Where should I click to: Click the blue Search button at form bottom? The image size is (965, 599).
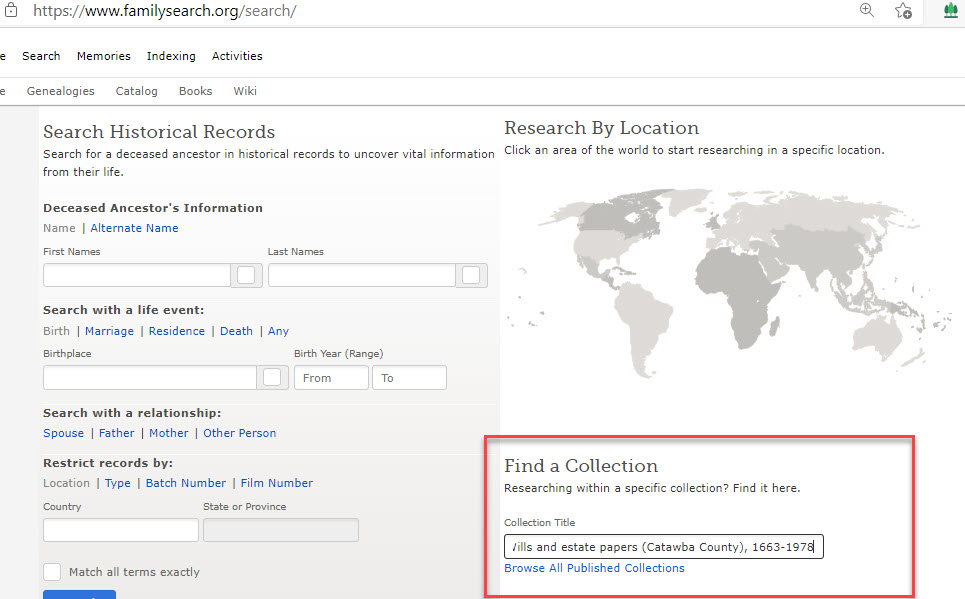[x=79, y=595]
